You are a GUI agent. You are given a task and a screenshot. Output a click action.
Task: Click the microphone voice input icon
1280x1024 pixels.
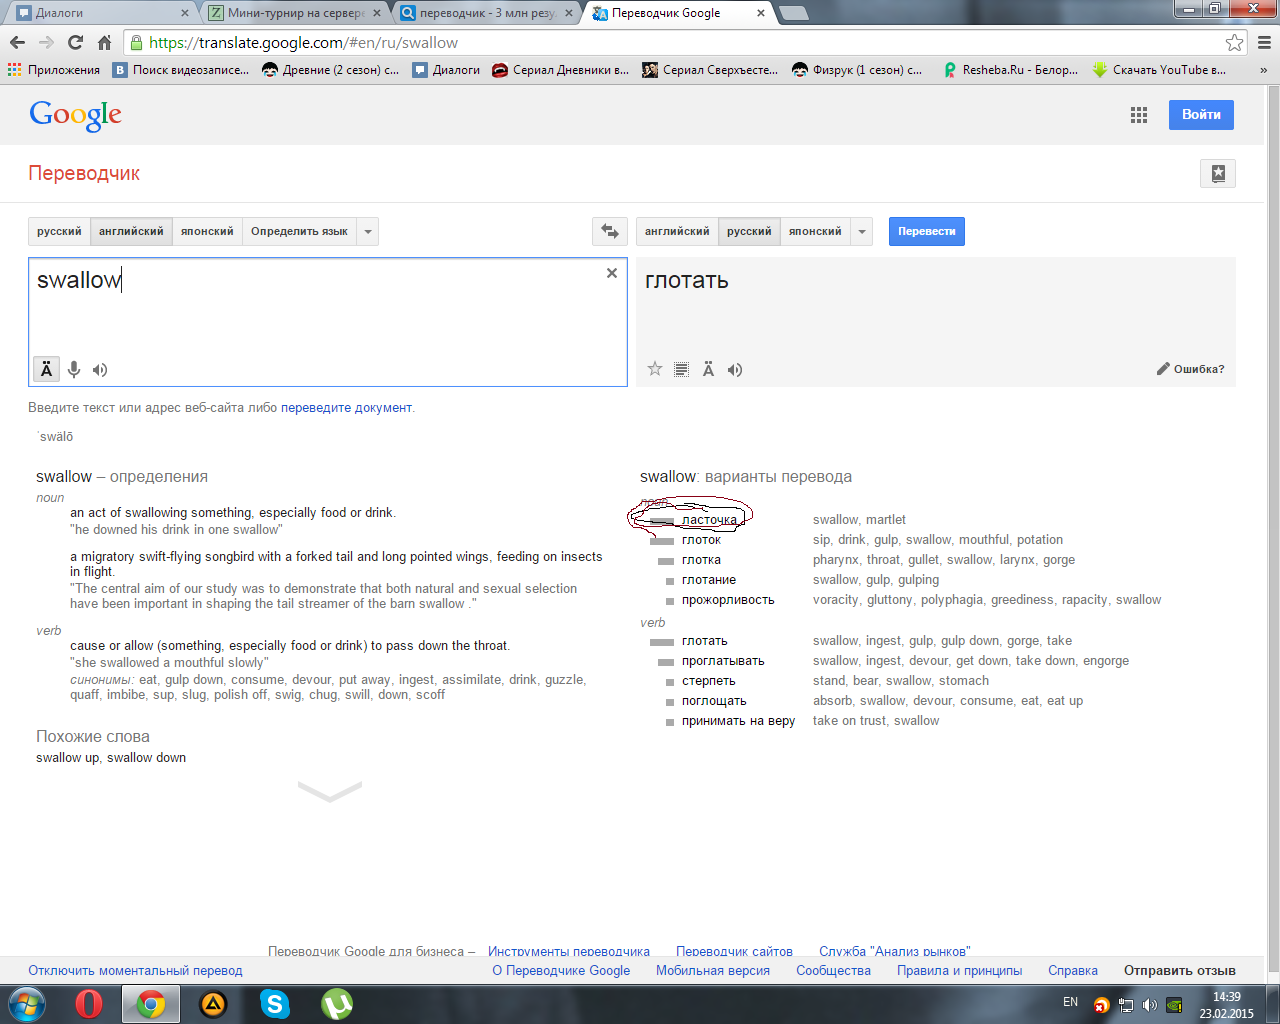click(74, 370)
